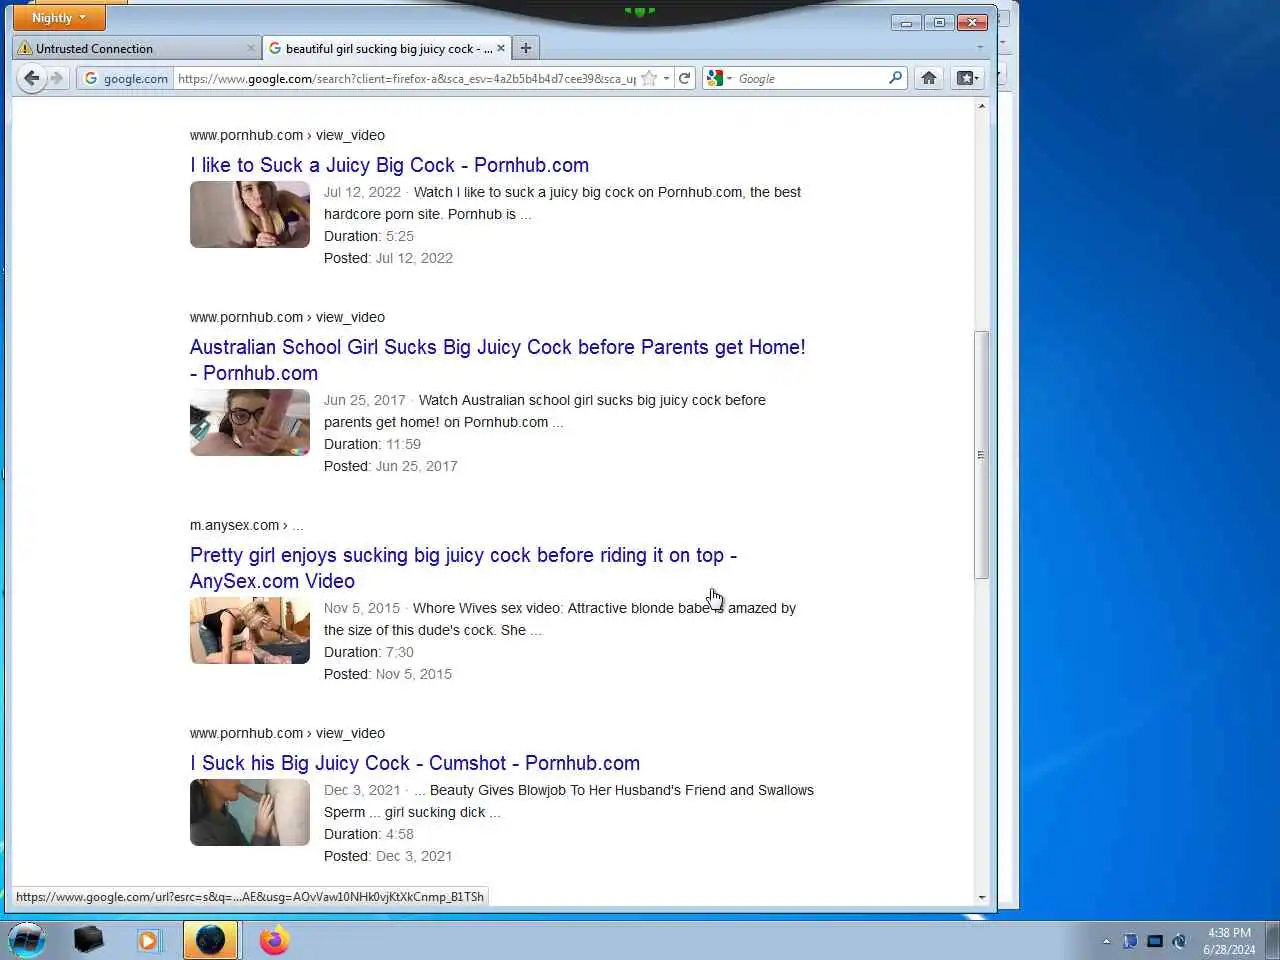Image resolution: width=1280 pixels, height=960 pixels.
Task: Click the scrollbar down arrow
Action: [x=982, y=898]
